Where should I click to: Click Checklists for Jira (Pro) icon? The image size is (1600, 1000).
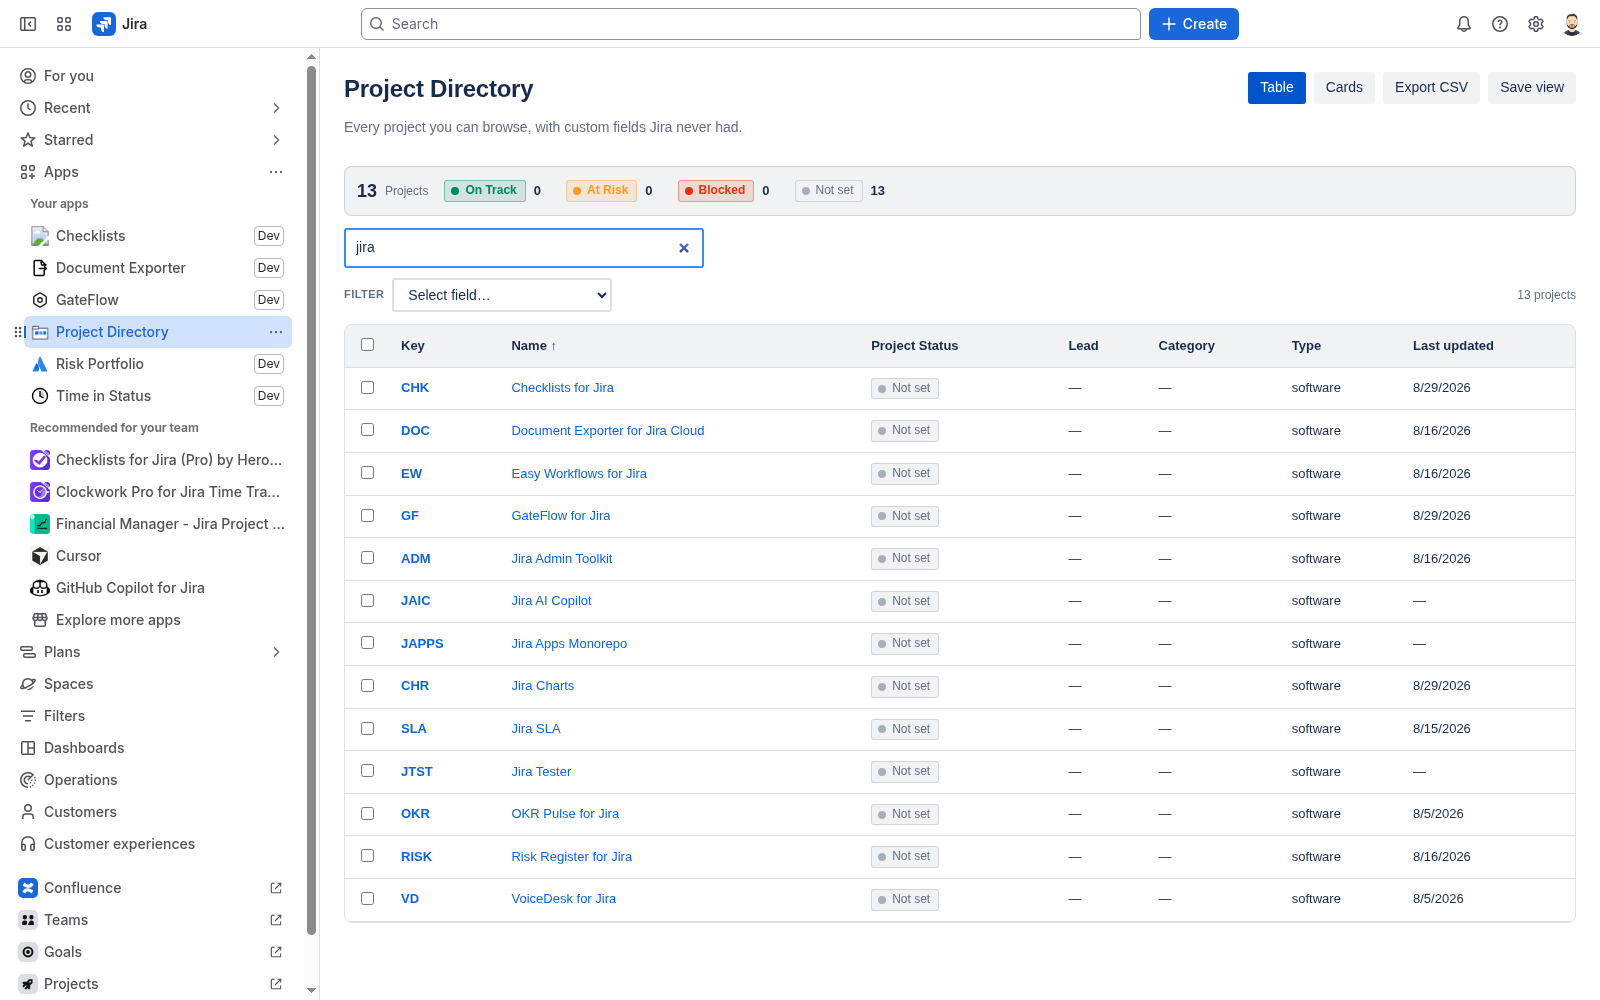point(40,460)
